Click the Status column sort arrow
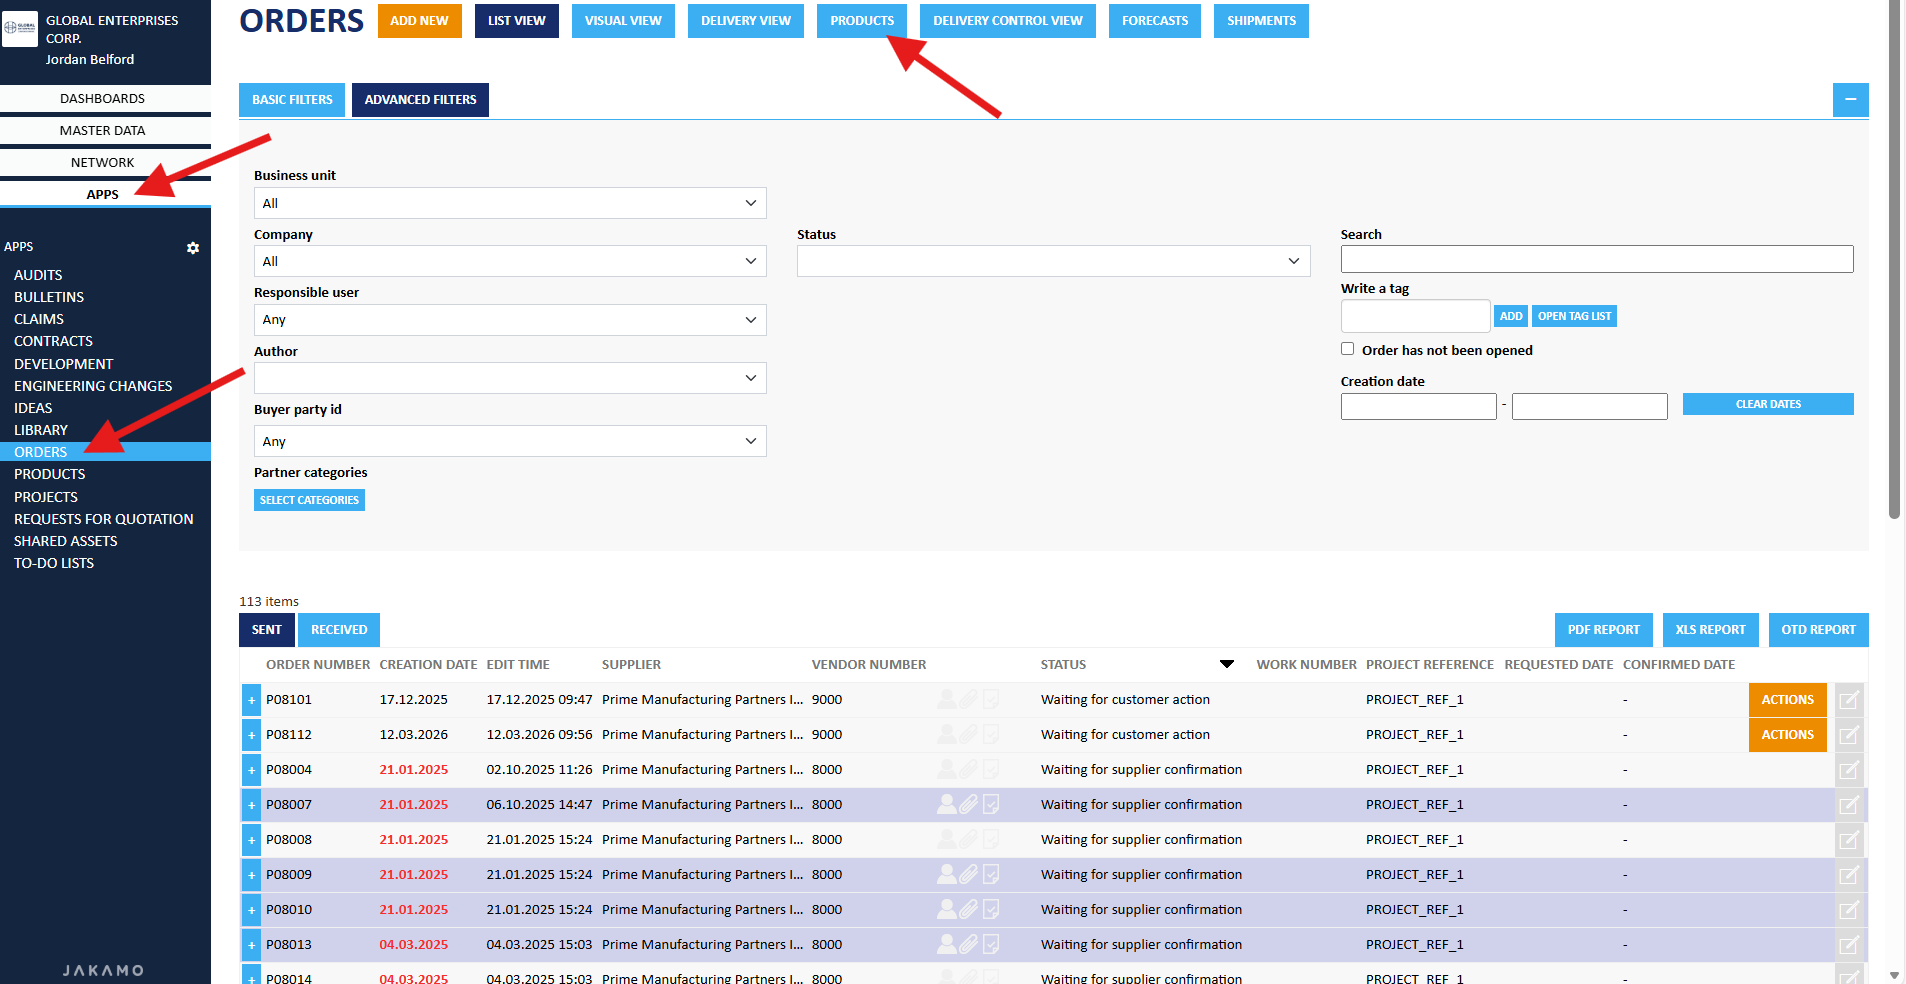 coord(1226,664)
